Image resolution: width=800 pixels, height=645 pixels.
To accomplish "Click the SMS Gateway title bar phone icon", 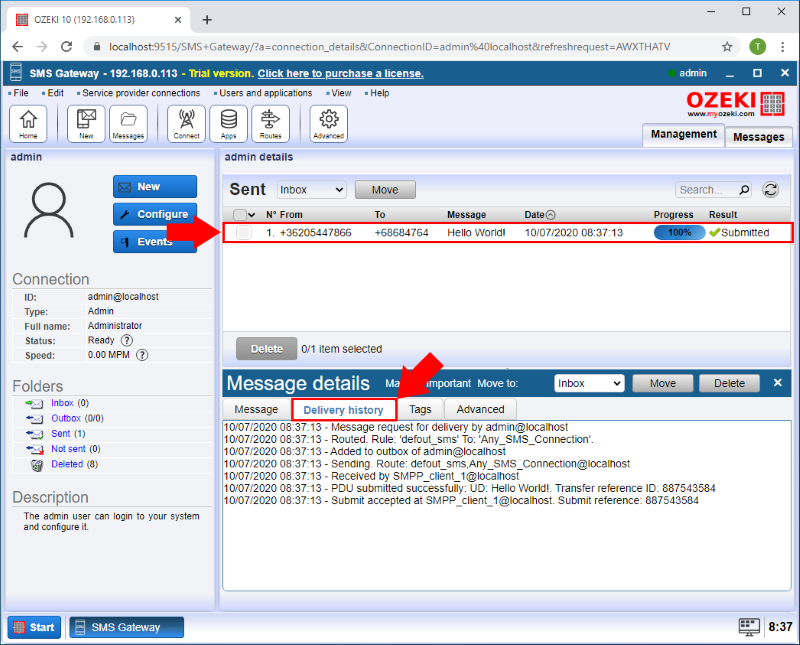I will [x=16, y=73].
